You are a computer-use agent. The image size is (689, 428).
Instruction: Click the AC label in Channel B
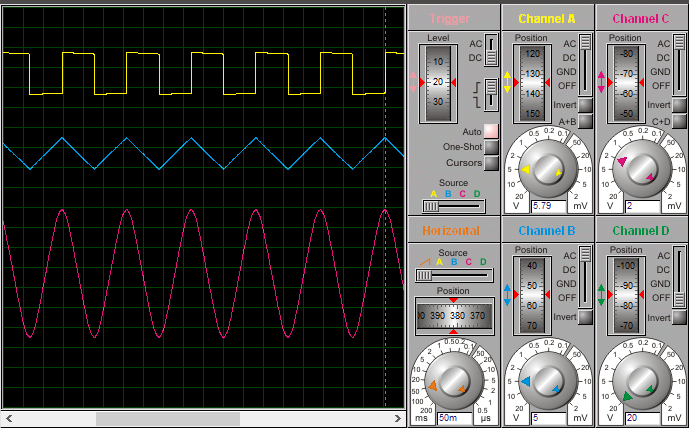569,256
